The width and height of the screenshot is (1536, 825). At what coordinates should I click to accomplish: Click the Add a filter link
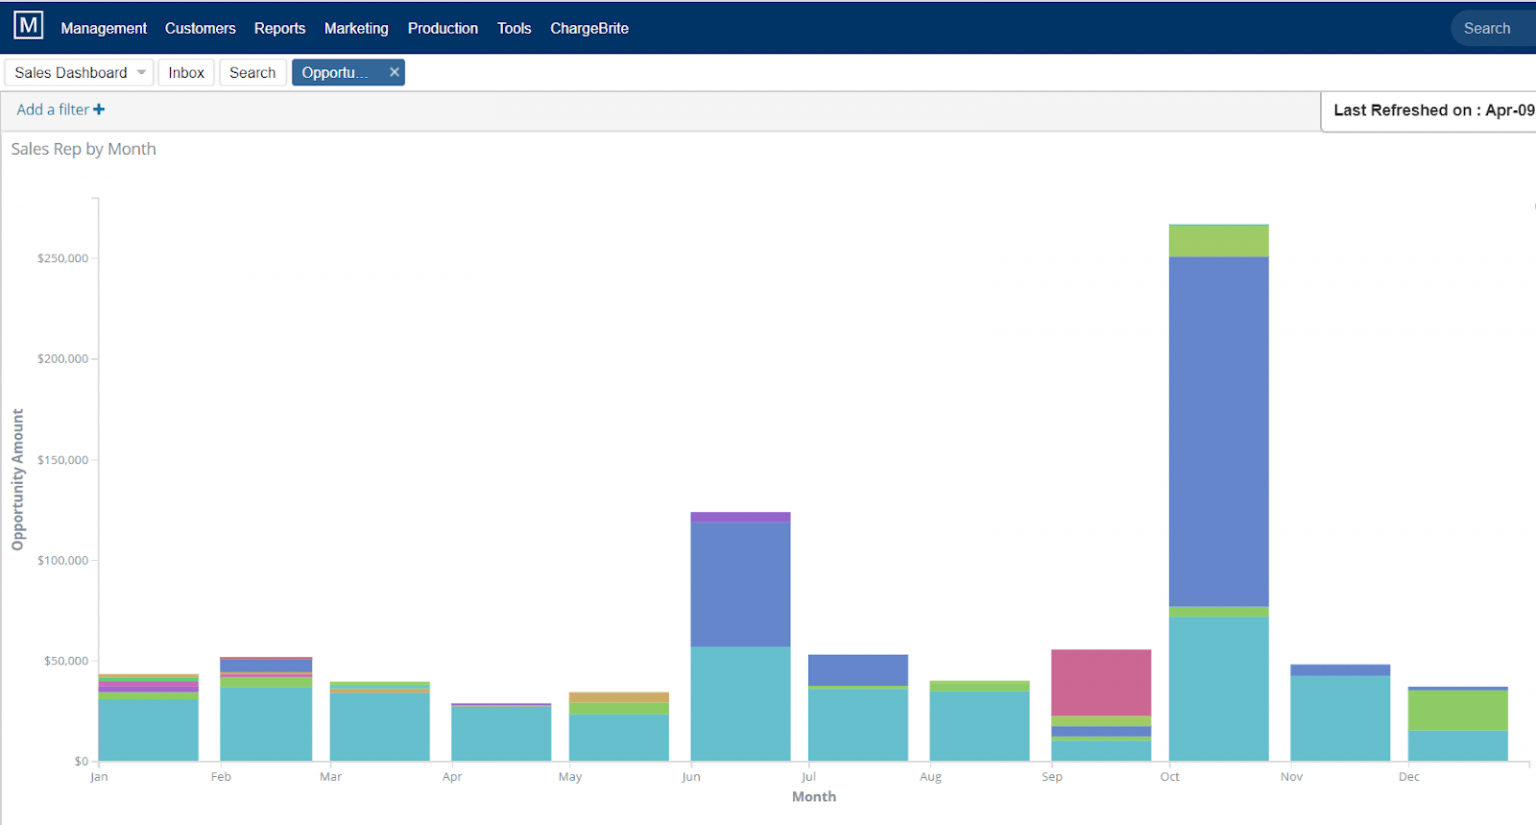(x=52, y=110)
